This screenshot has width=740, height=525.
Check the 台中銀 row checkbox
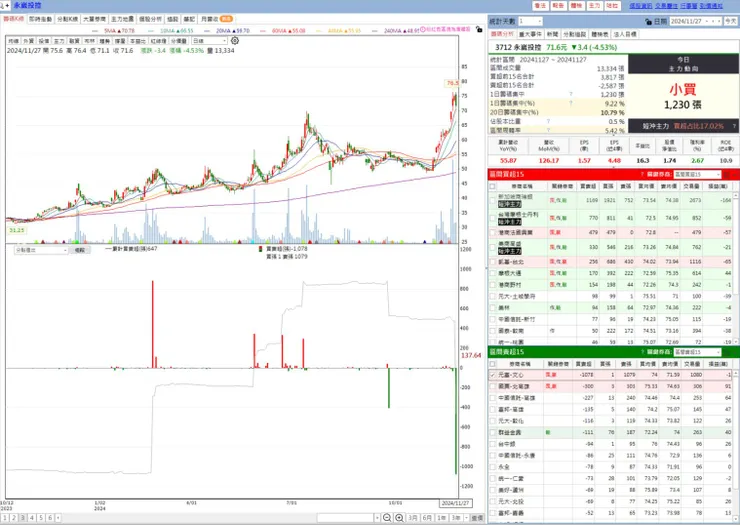pos(493,444)
